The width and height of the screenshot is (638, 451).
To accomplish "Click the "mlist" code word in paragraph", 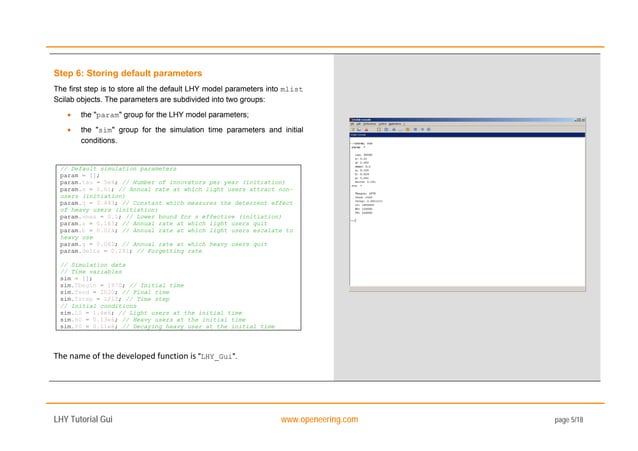I will click(291, 89).
